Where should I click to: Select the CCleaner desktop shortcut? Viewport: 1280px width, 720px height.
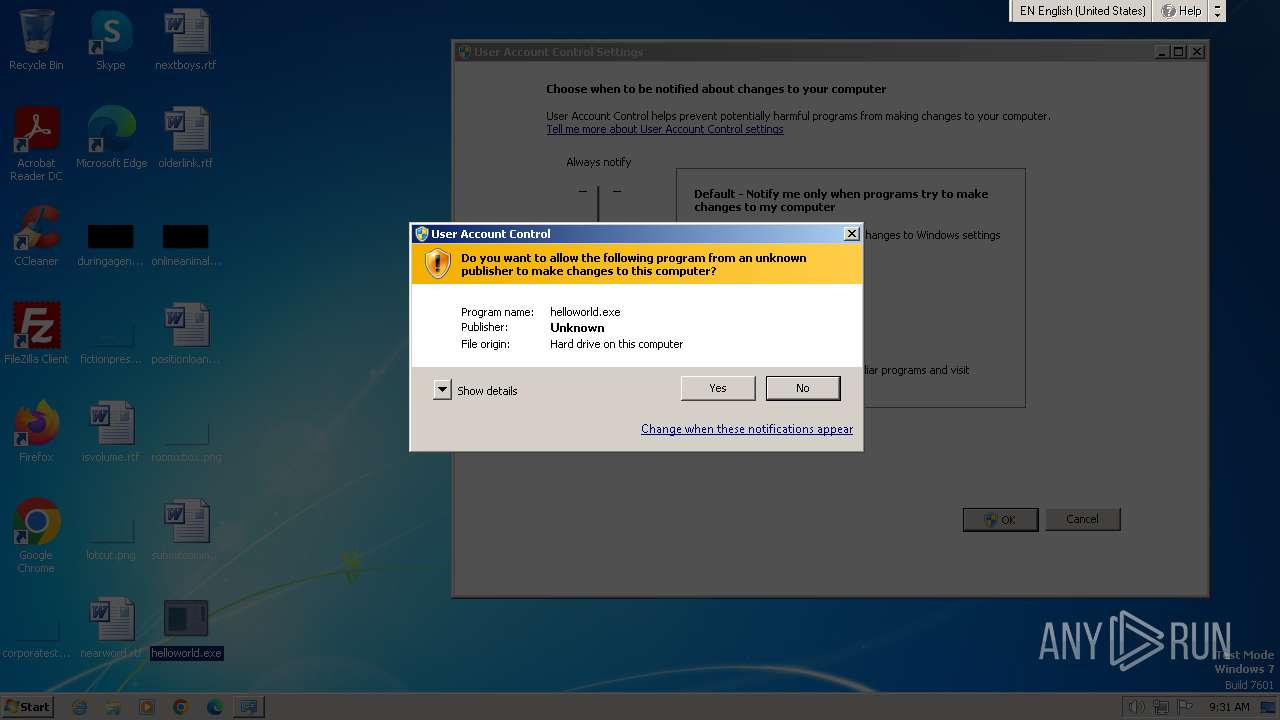[36, 237]
